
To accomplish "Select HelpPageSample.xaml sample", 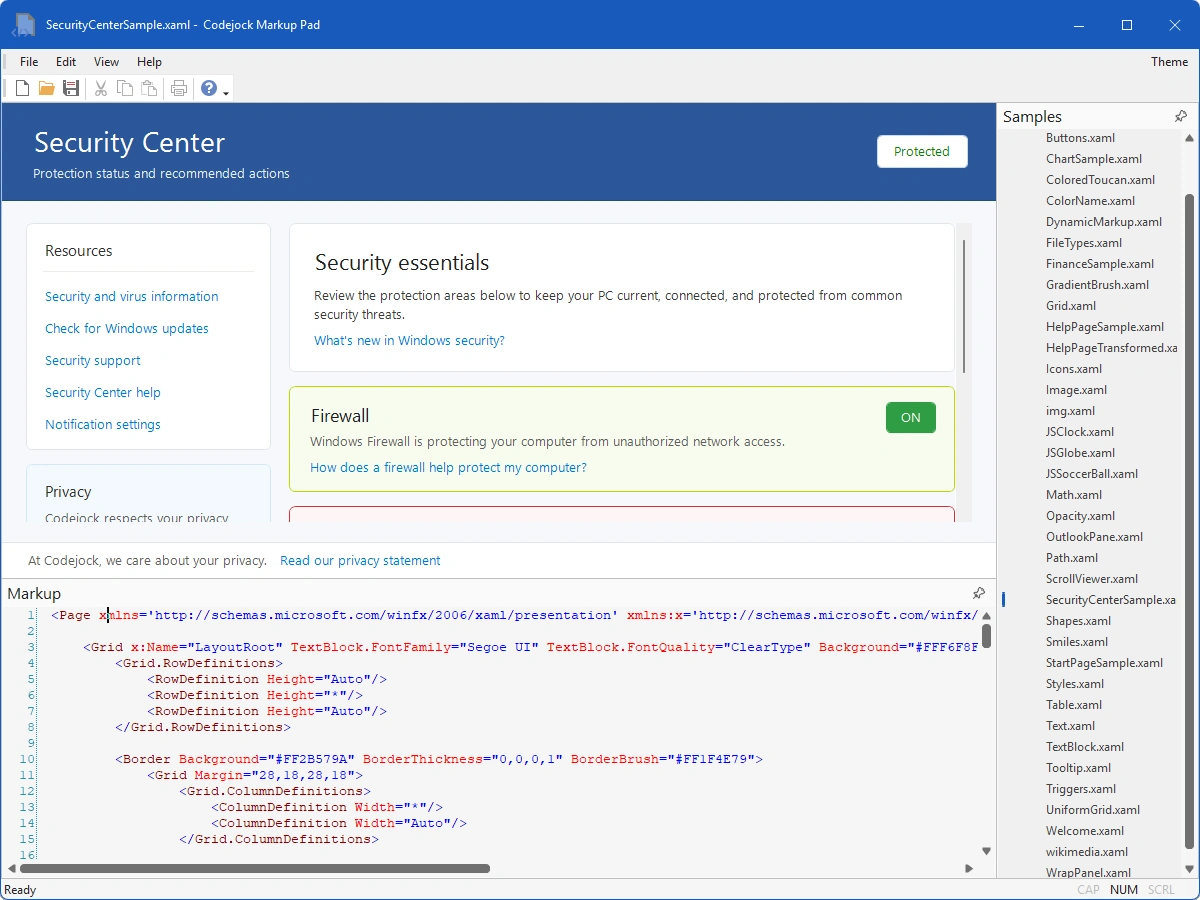I will (x=1105, y=327).
